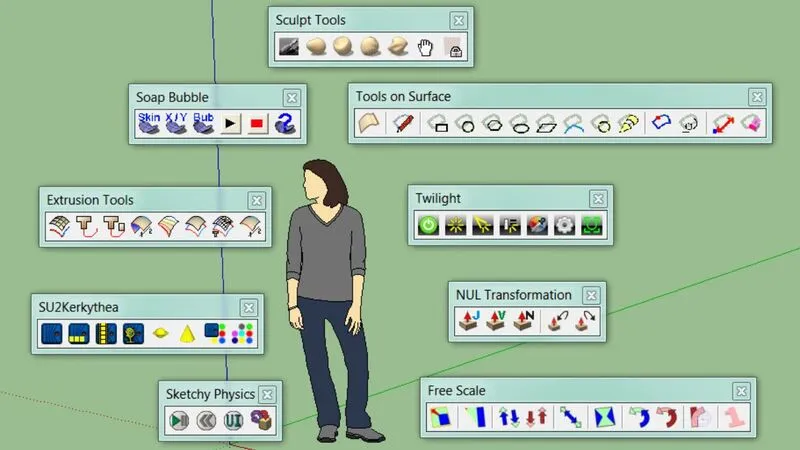Screen dimensions: 800x450
Task: Click the beige surface icon in Tools on Surface
Action: [369, 123]
